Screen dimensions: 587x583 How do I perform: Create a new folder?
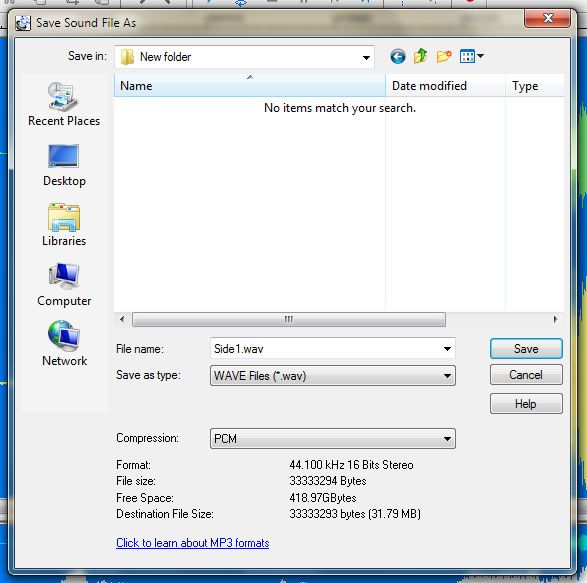click(x=444, y=57)
